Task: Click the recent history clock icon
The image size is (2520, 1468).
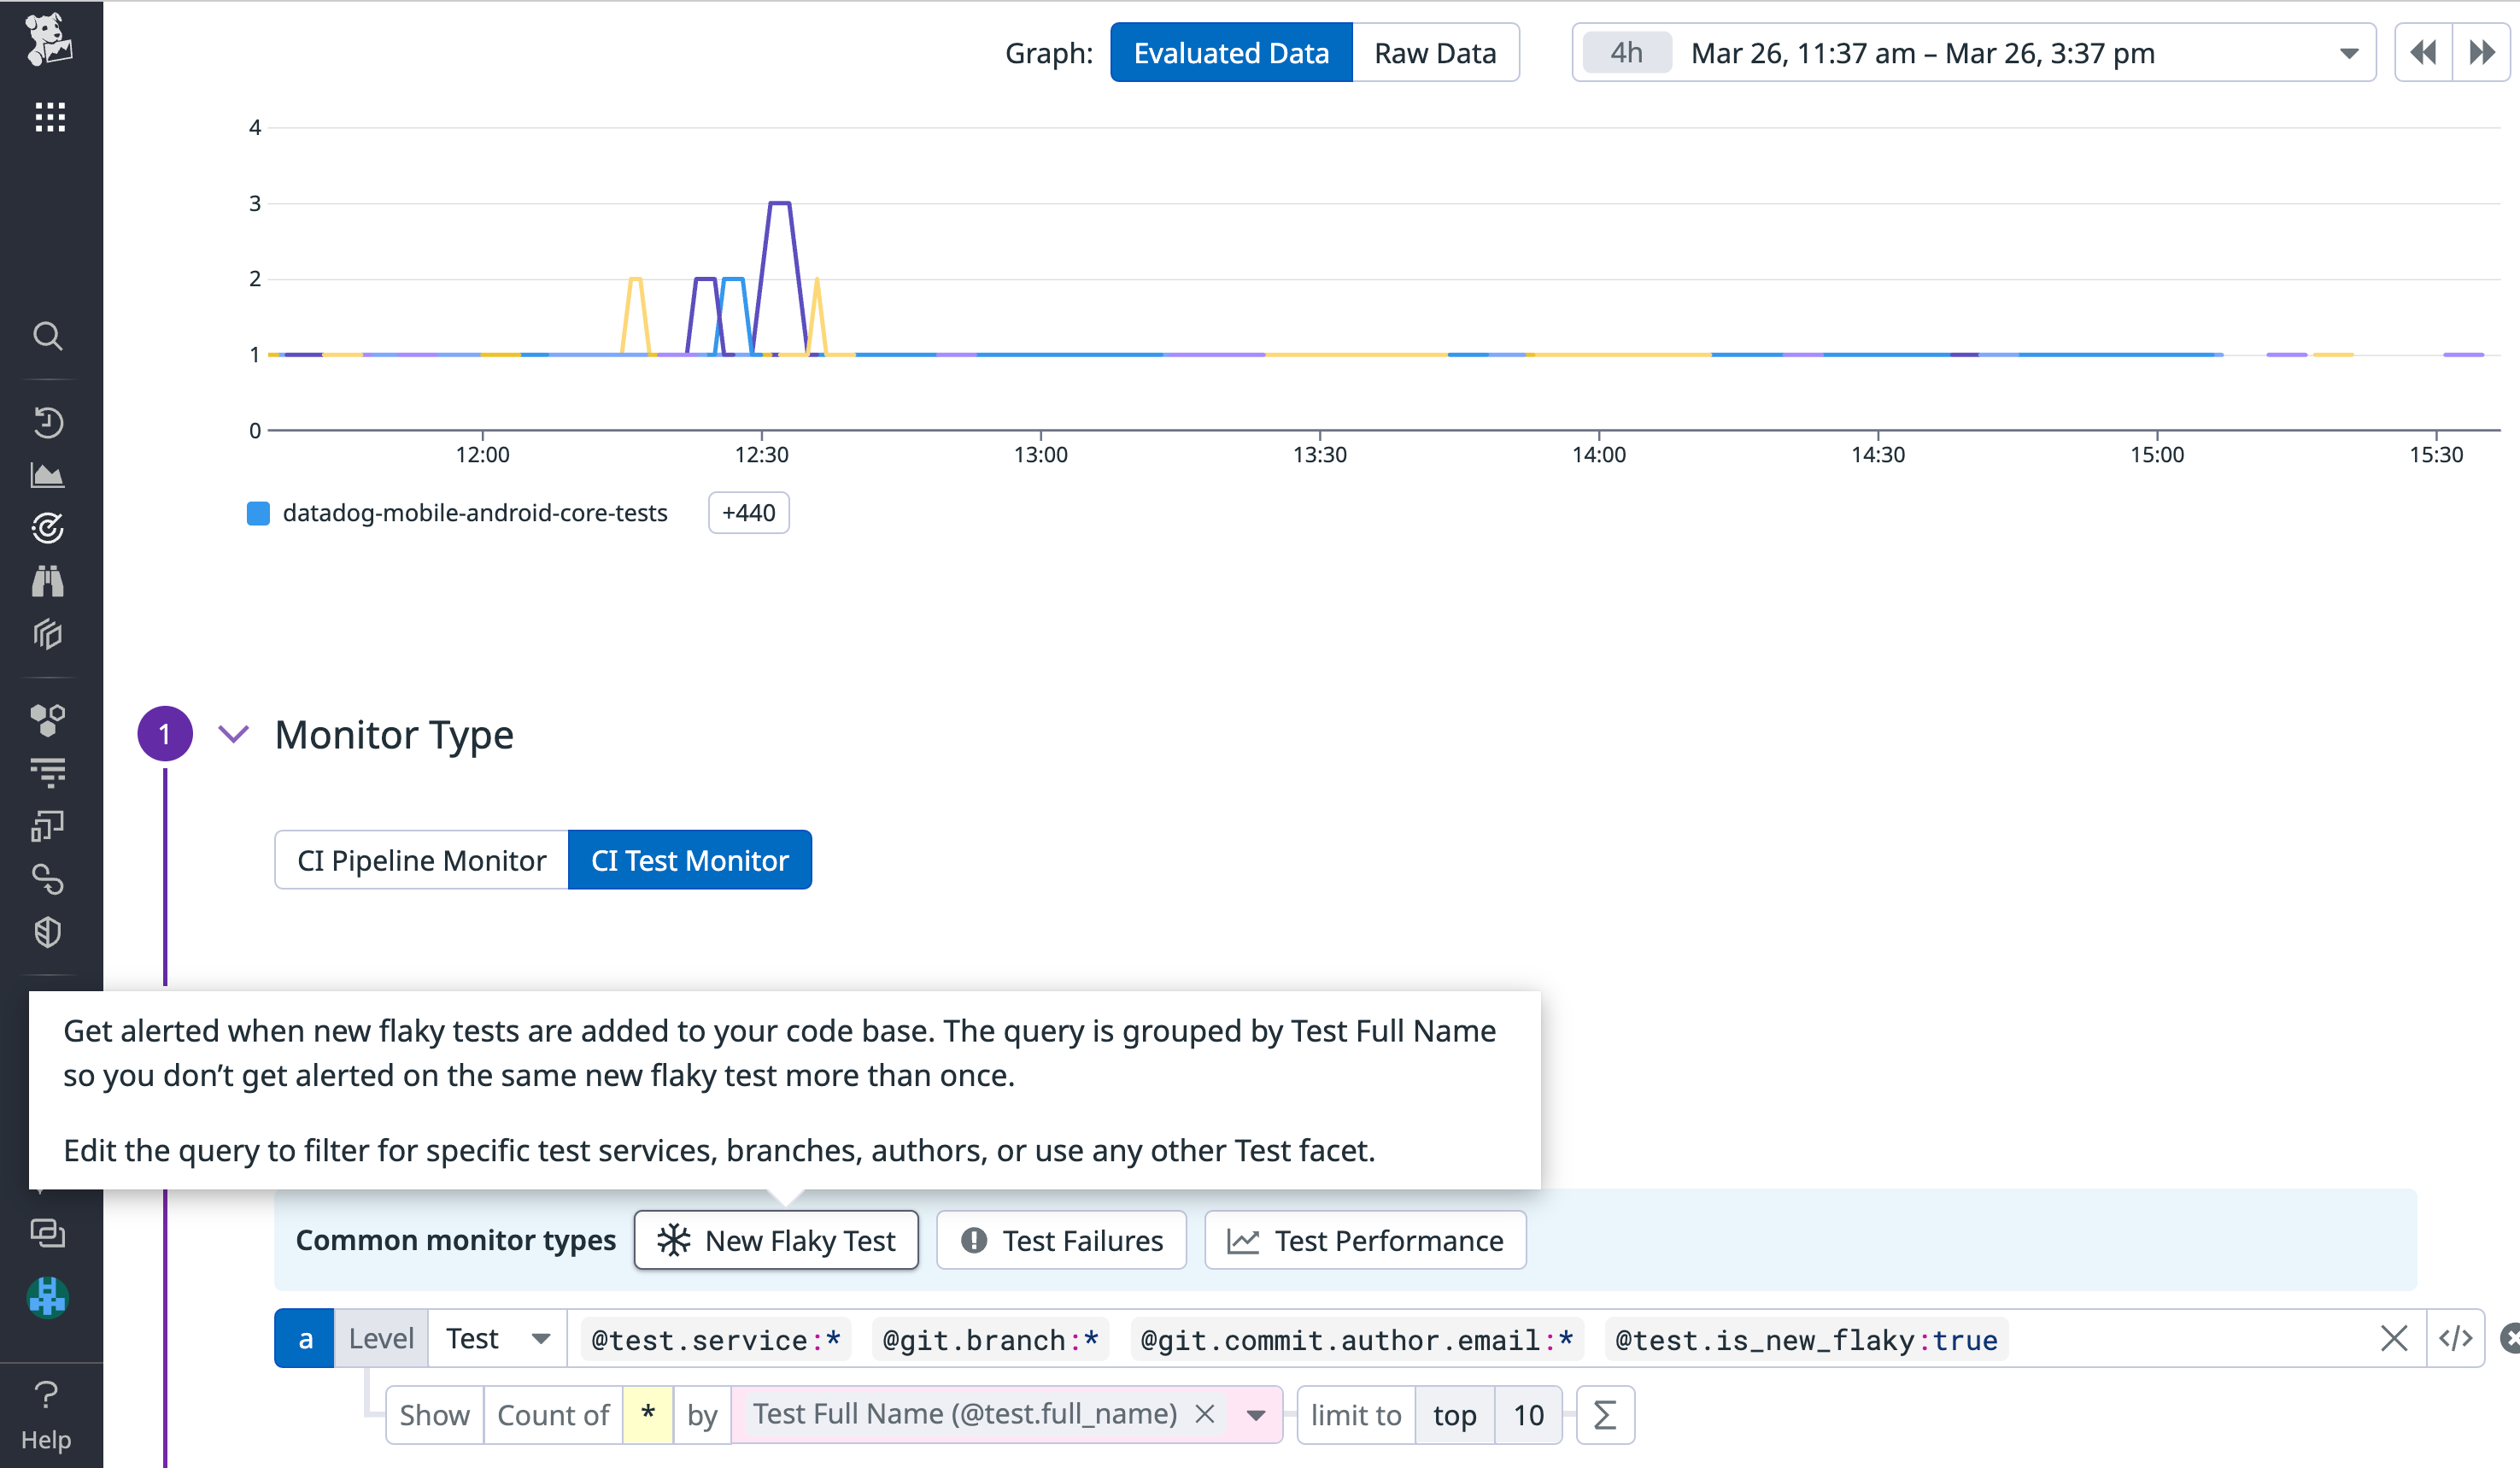Action: tap(47, 423)
